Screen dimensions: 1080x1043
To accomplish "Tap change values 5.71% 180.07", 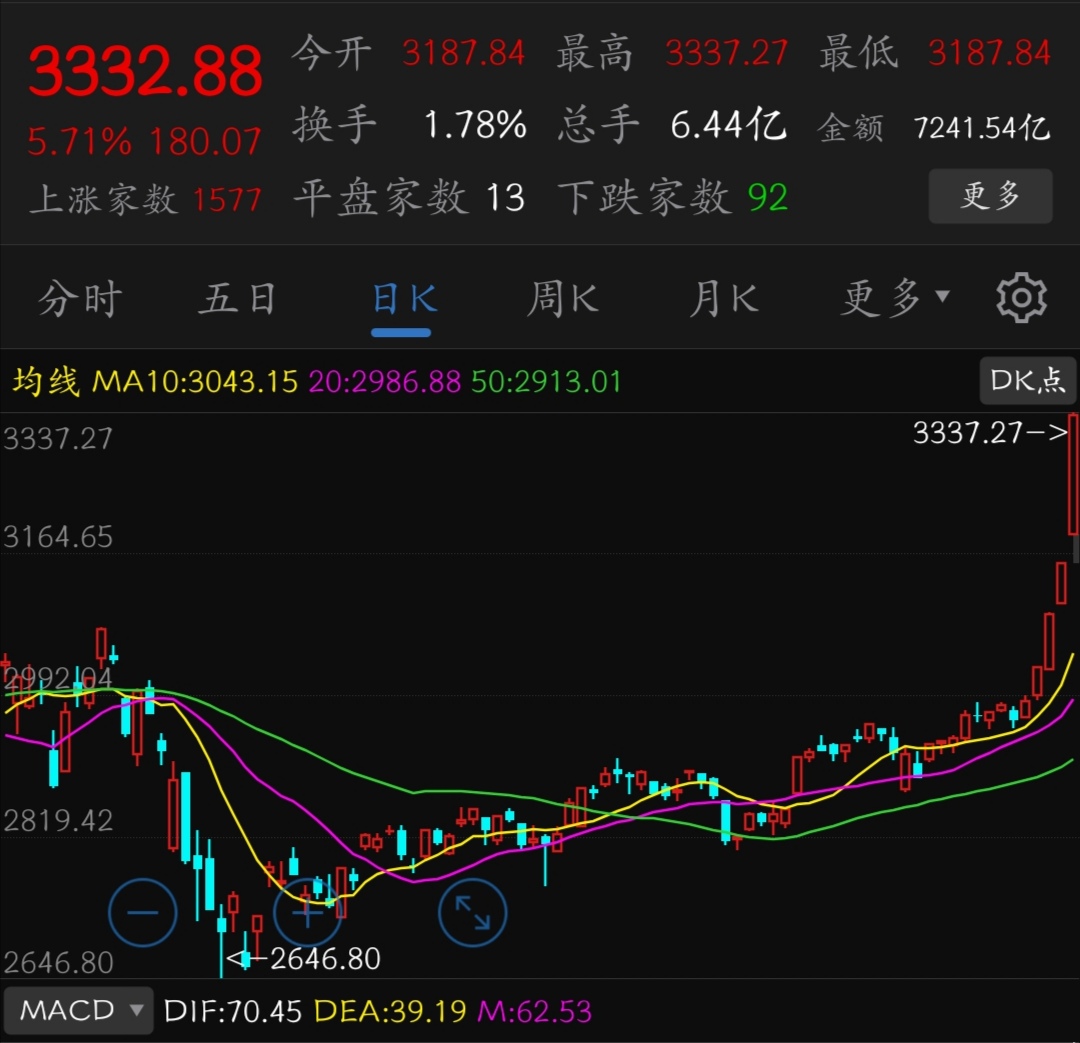I will (145, 142).
